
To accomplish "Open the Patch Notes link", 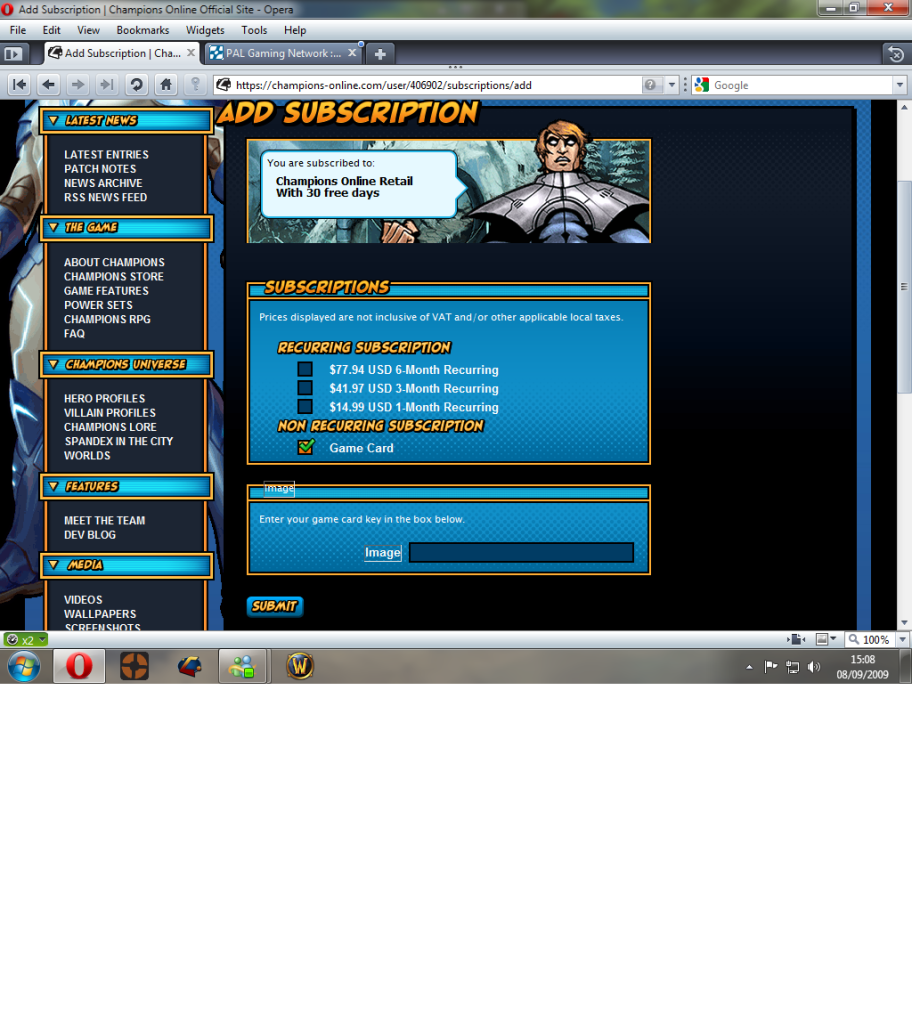I will point(100,169).
